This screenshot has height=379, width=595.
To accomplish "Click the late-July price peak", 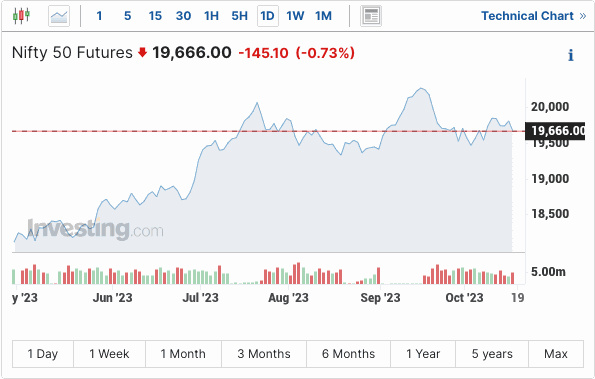I will tap(257, 103).
